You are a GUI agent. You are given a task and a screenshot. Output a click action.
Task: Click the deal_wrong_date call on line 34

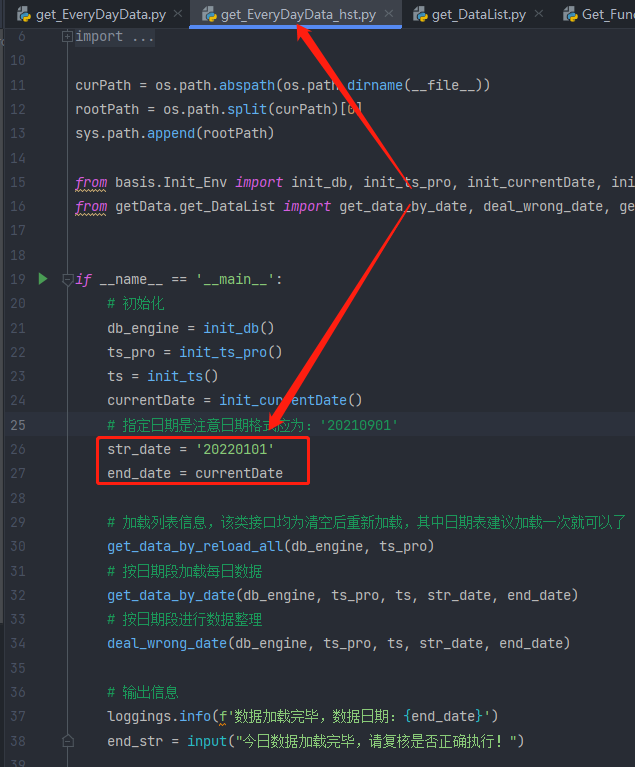point(167,643)
